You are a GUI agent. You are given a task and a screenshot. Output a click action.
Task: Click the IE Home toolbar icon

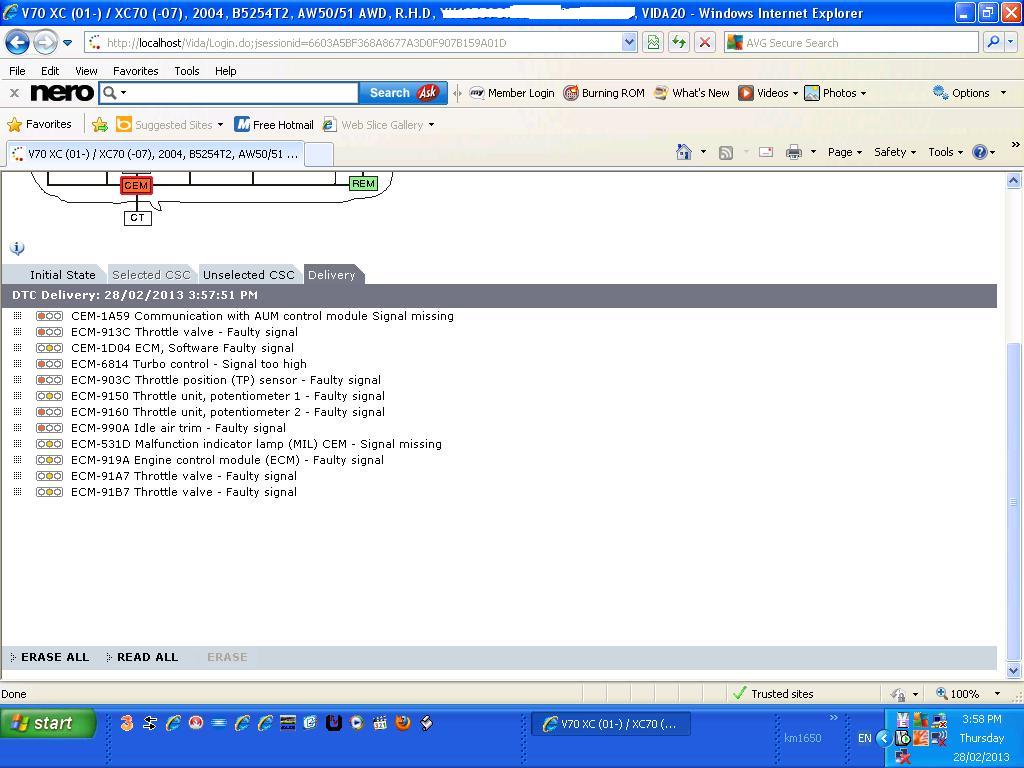[684, 152]
